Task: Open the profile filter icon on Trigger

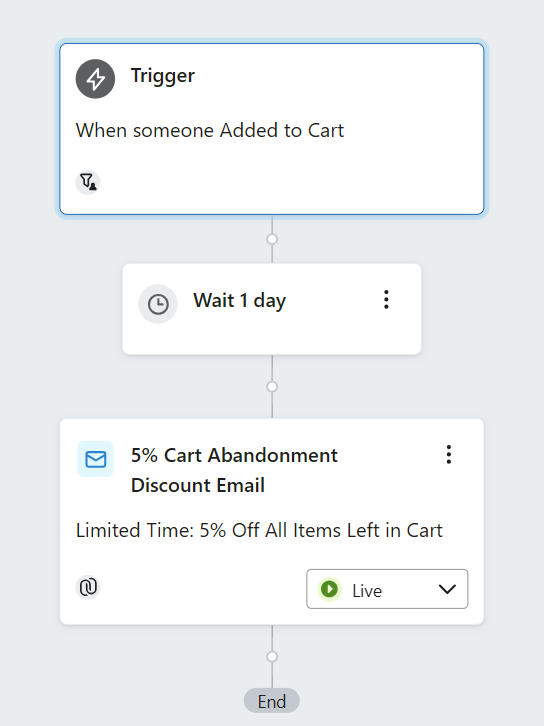Action: tap(88, 182)
